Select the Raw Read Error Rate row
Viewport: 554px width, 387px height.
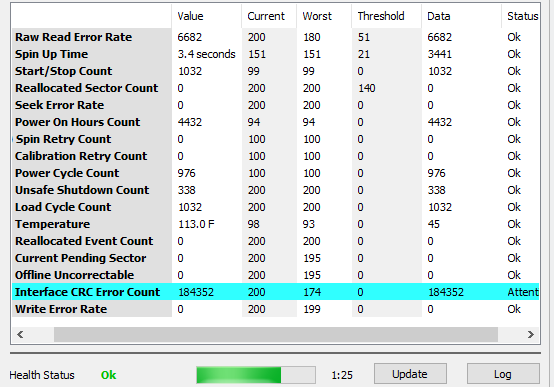(276, 37)
